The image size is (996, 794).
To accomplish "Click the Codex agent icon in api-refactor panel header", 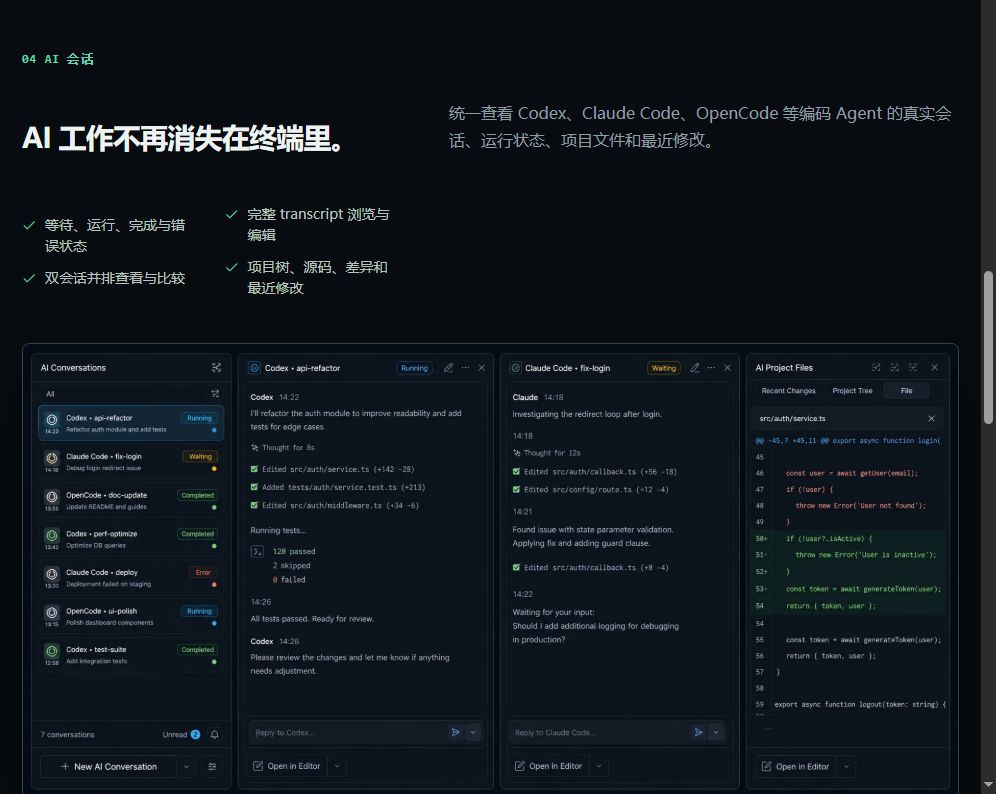I will [254, 368].
